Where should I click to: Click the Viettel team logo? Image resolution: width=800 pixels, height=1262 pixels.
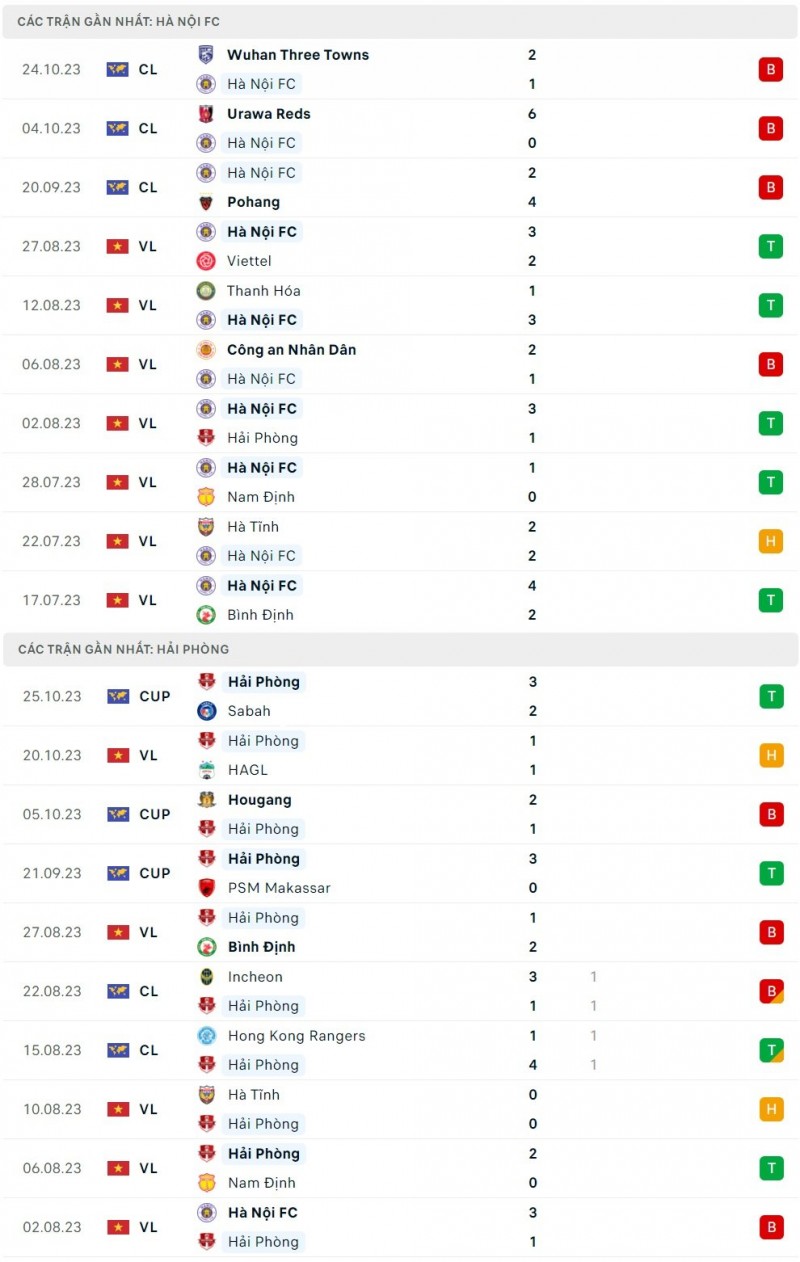pos(206,261)
